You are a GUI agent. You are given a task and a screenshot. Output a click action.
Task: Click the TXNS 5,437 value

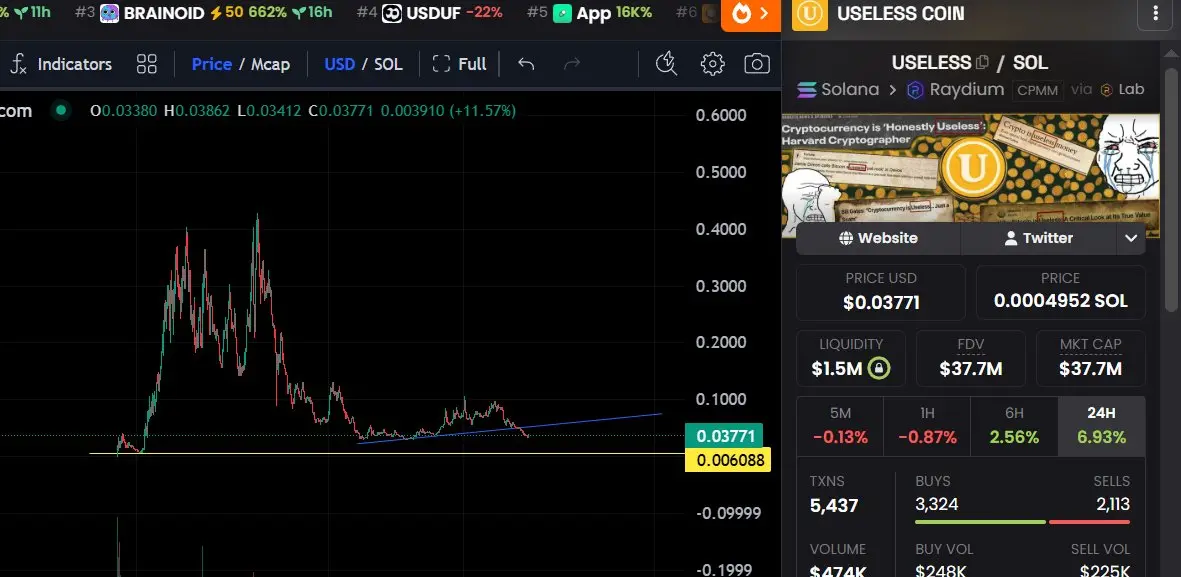tap(834, 505)
